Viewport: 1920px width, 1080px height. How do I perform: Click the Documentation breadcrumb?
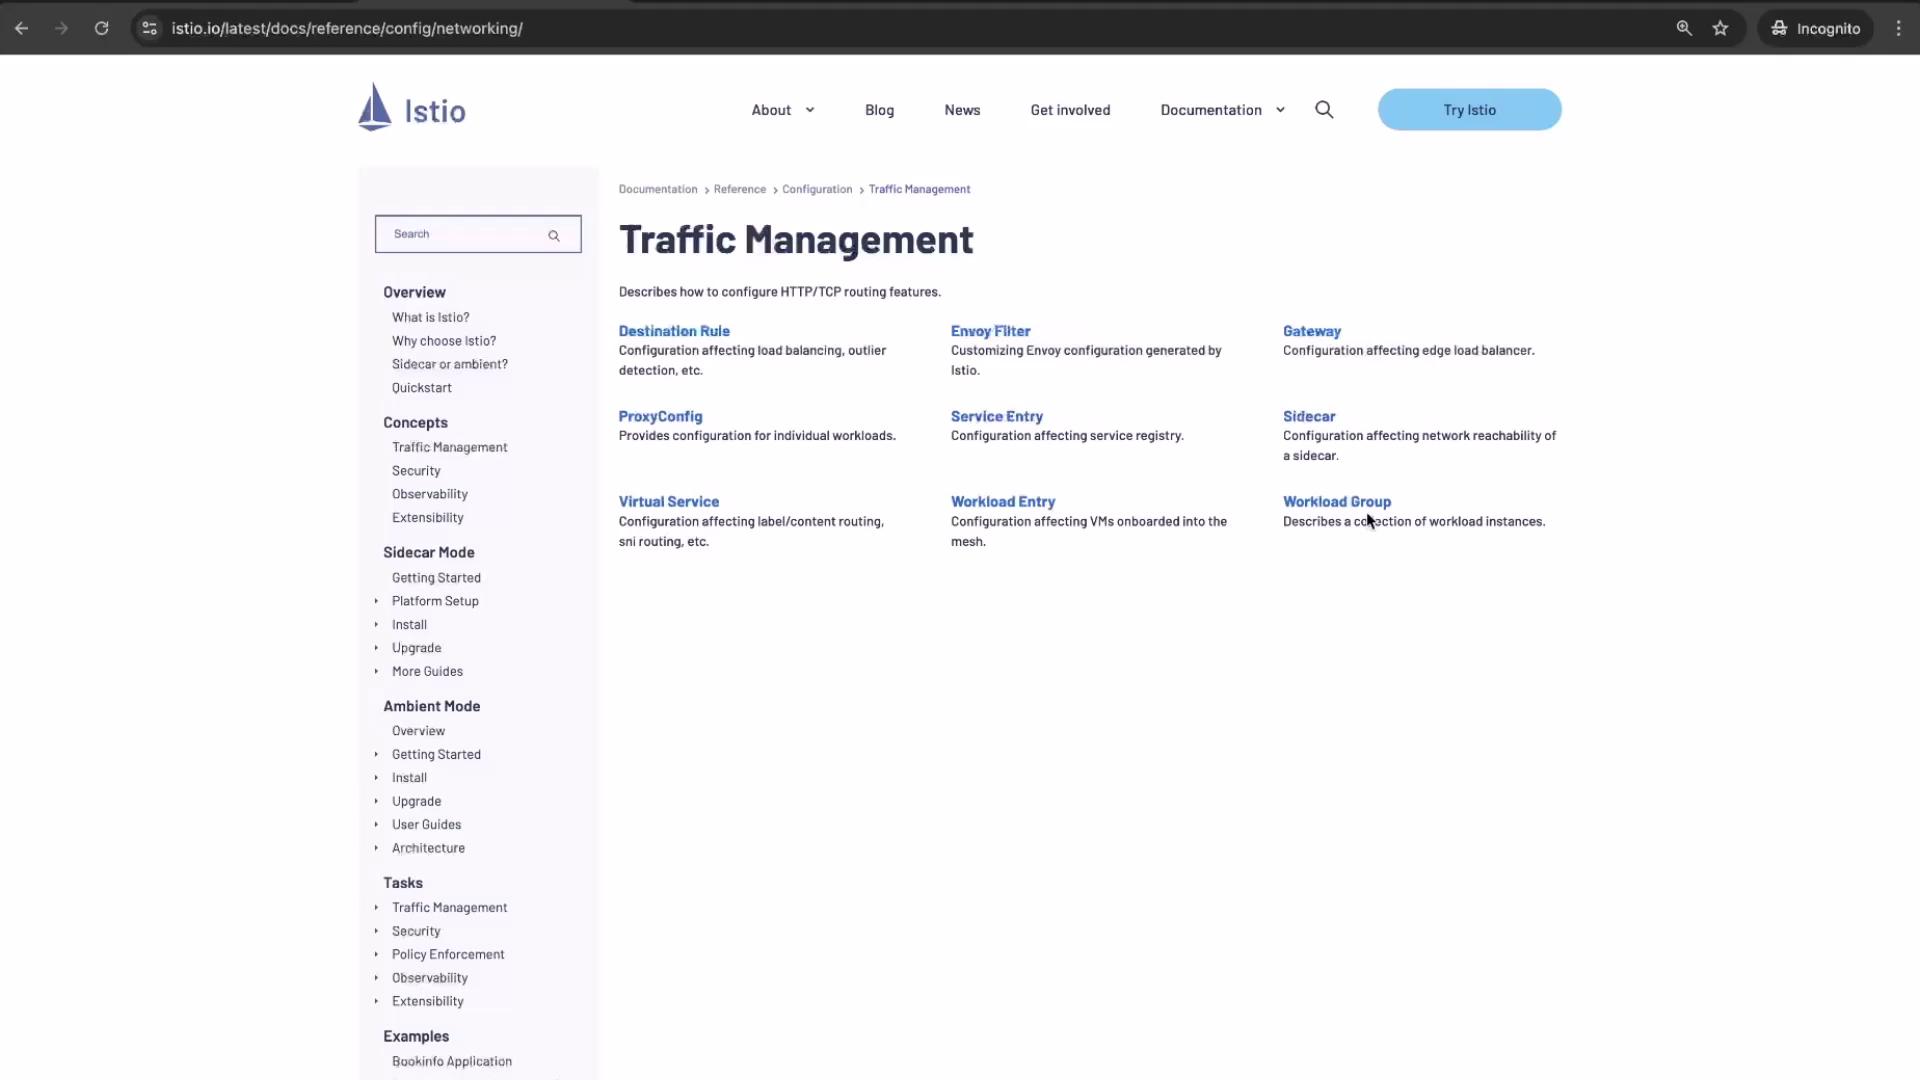tap(658, 189)
